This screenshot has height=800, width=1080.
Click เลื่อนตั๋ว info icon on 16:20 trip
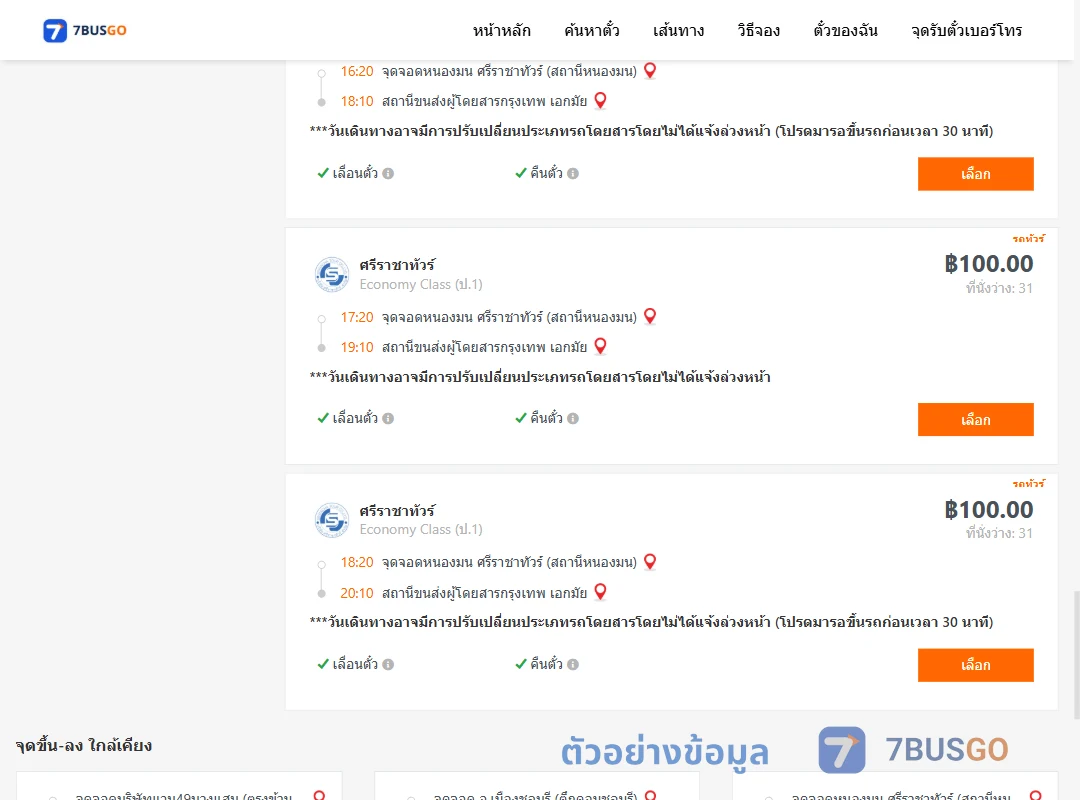tap(388, 174)
